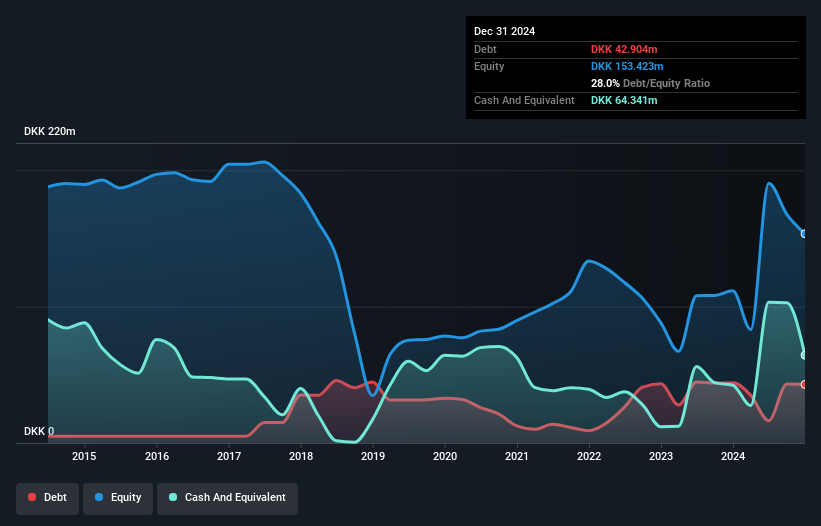
Task: Click the DKK 0 axis label
Action: [x=39, y=431]
